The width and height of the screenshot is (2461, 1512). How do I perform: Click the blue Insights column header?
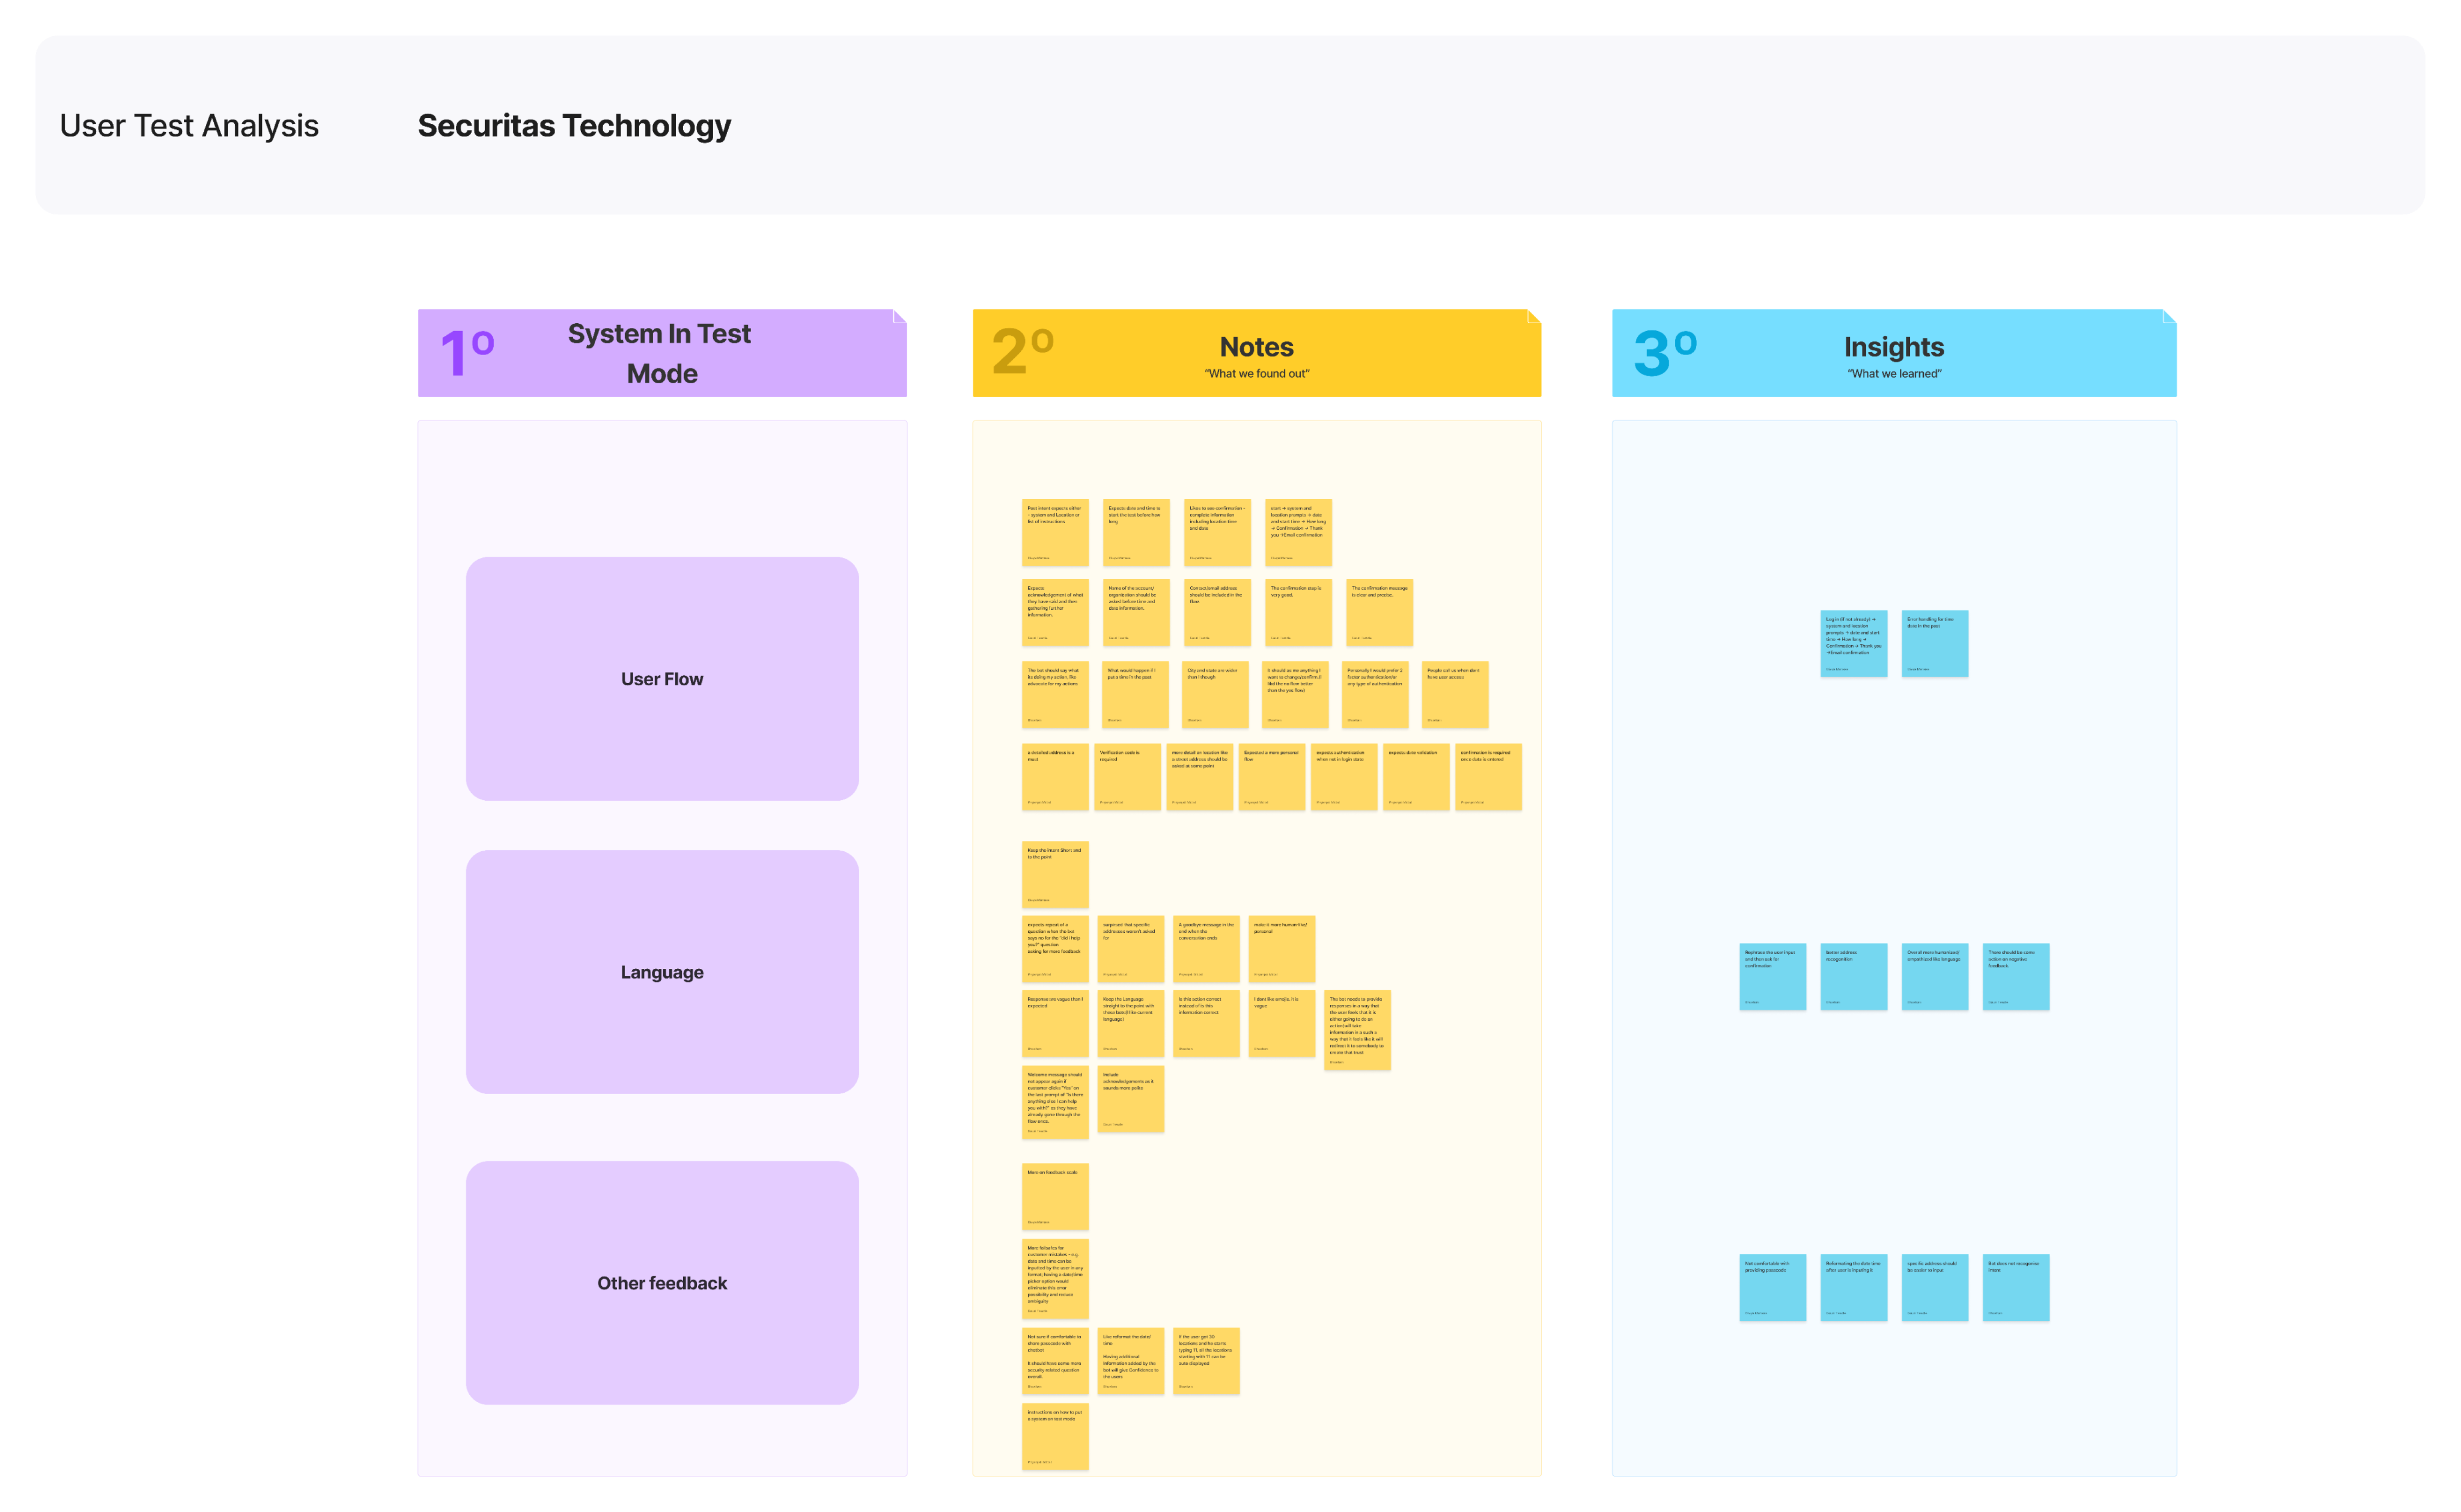tap(1893, 353)
